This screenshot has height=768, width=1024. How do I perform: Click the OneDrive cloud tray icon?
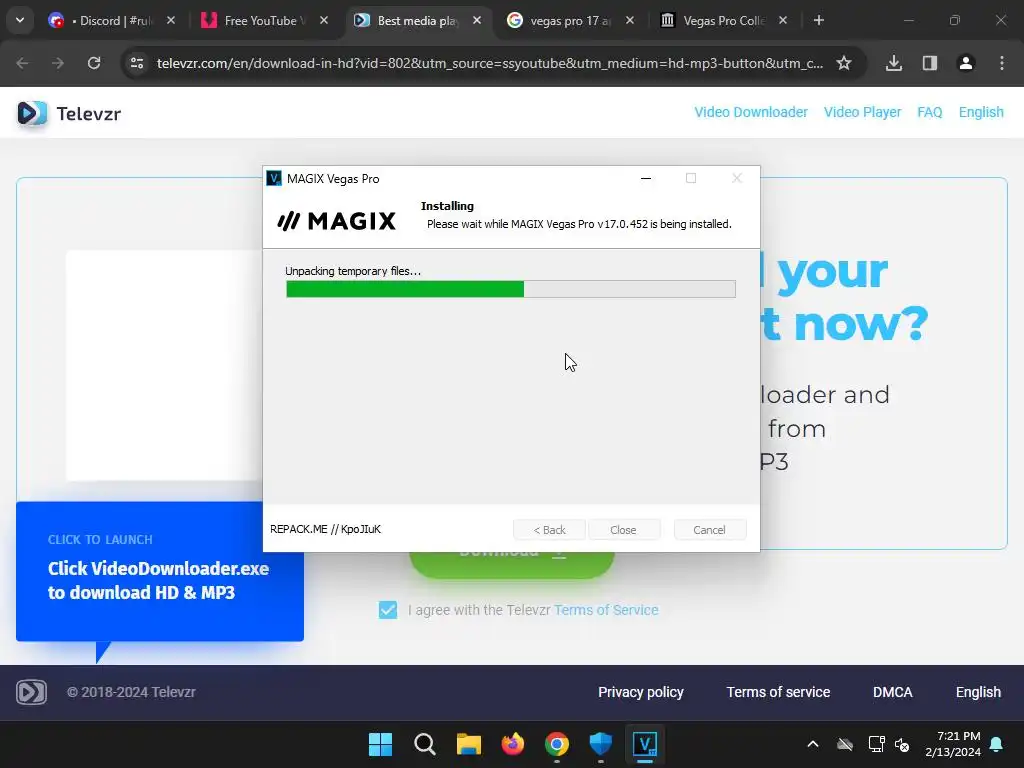845,744
